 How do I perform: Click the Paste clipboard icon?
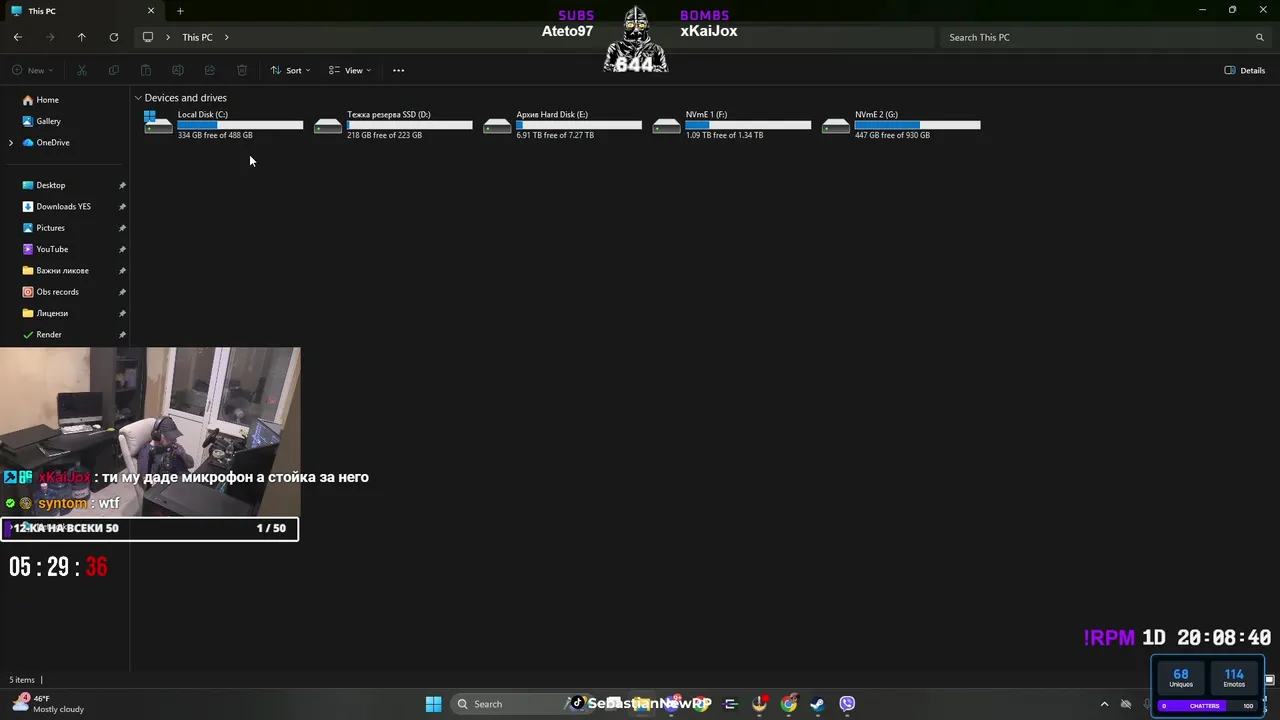(x=146, y=70)
